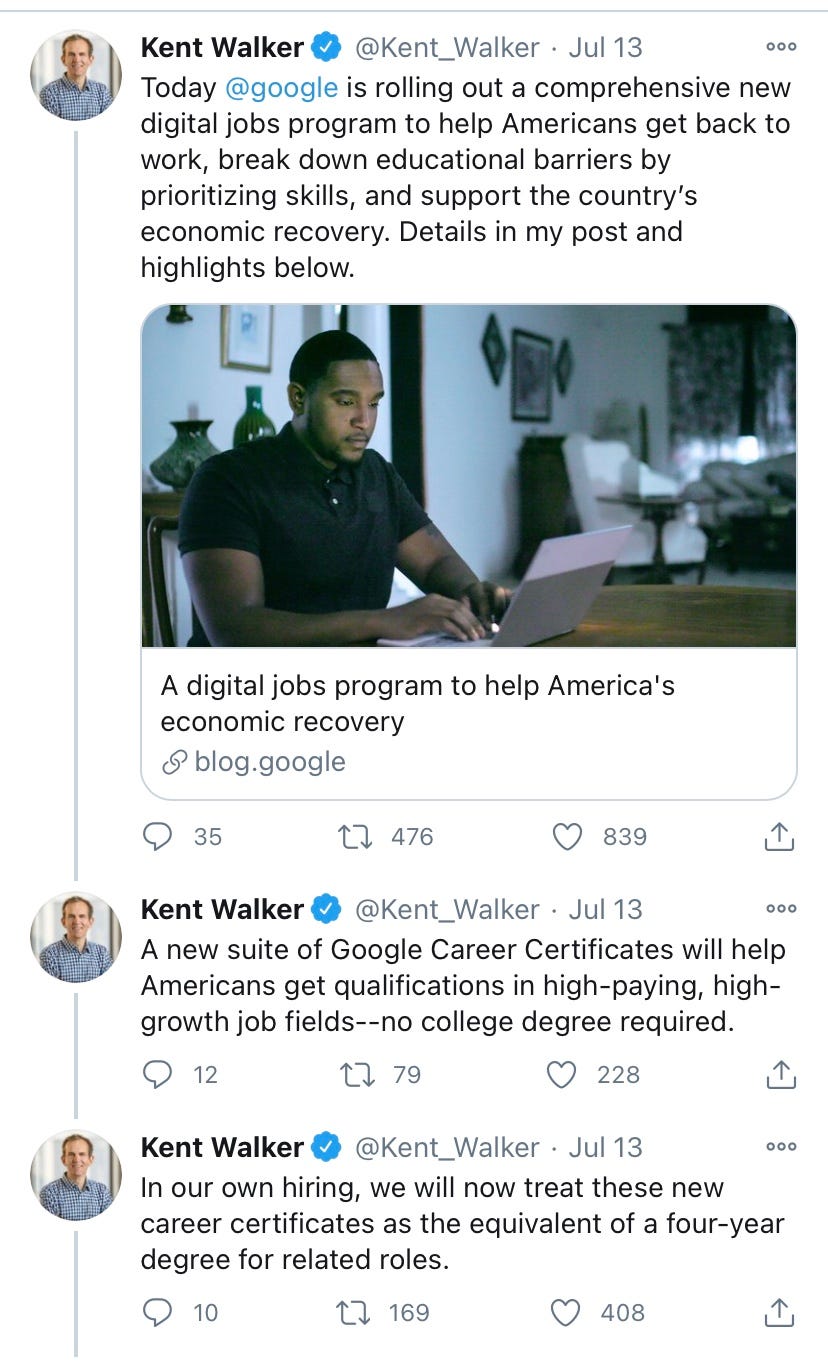Viewport: 828px width, 1367px height.
Task: Like the tweet with 228 likes
Action: pos(562,1074)
